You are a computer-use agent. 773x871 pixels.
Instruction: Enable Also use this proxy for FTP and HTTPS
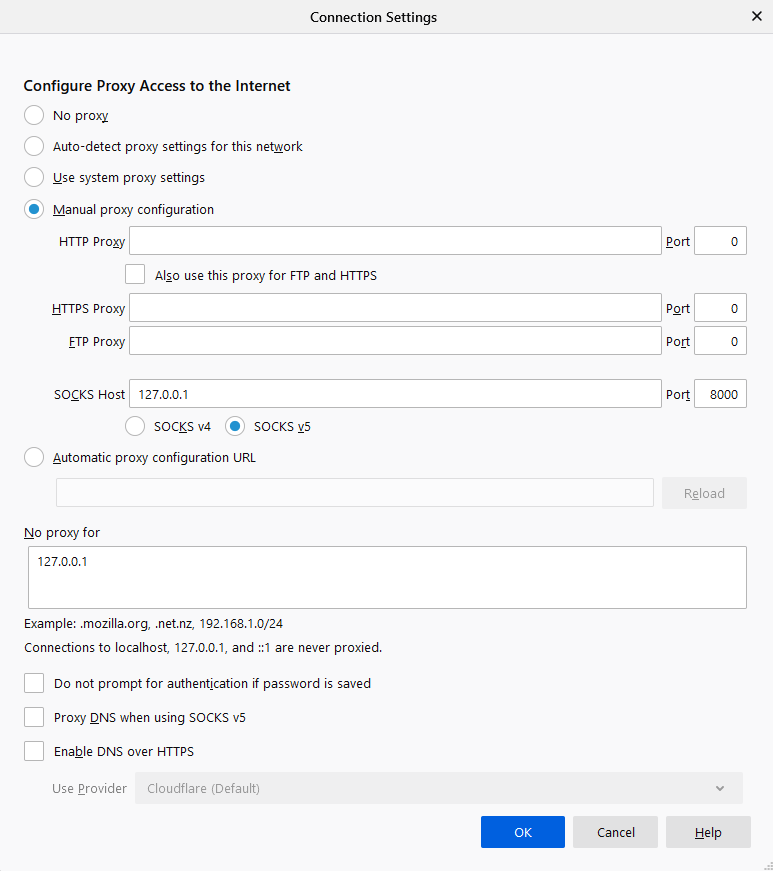point(136,274)
